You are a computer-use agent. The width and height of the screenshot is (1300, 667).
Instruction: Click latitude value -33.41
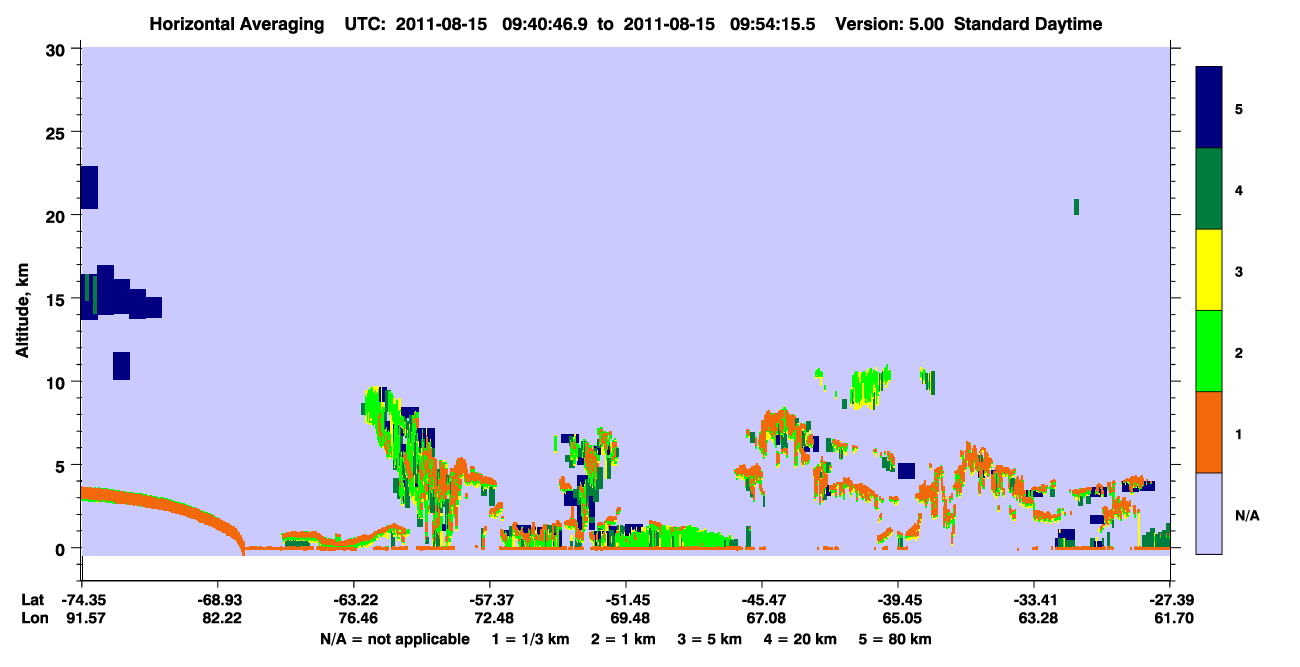[x=1034, y=600]
